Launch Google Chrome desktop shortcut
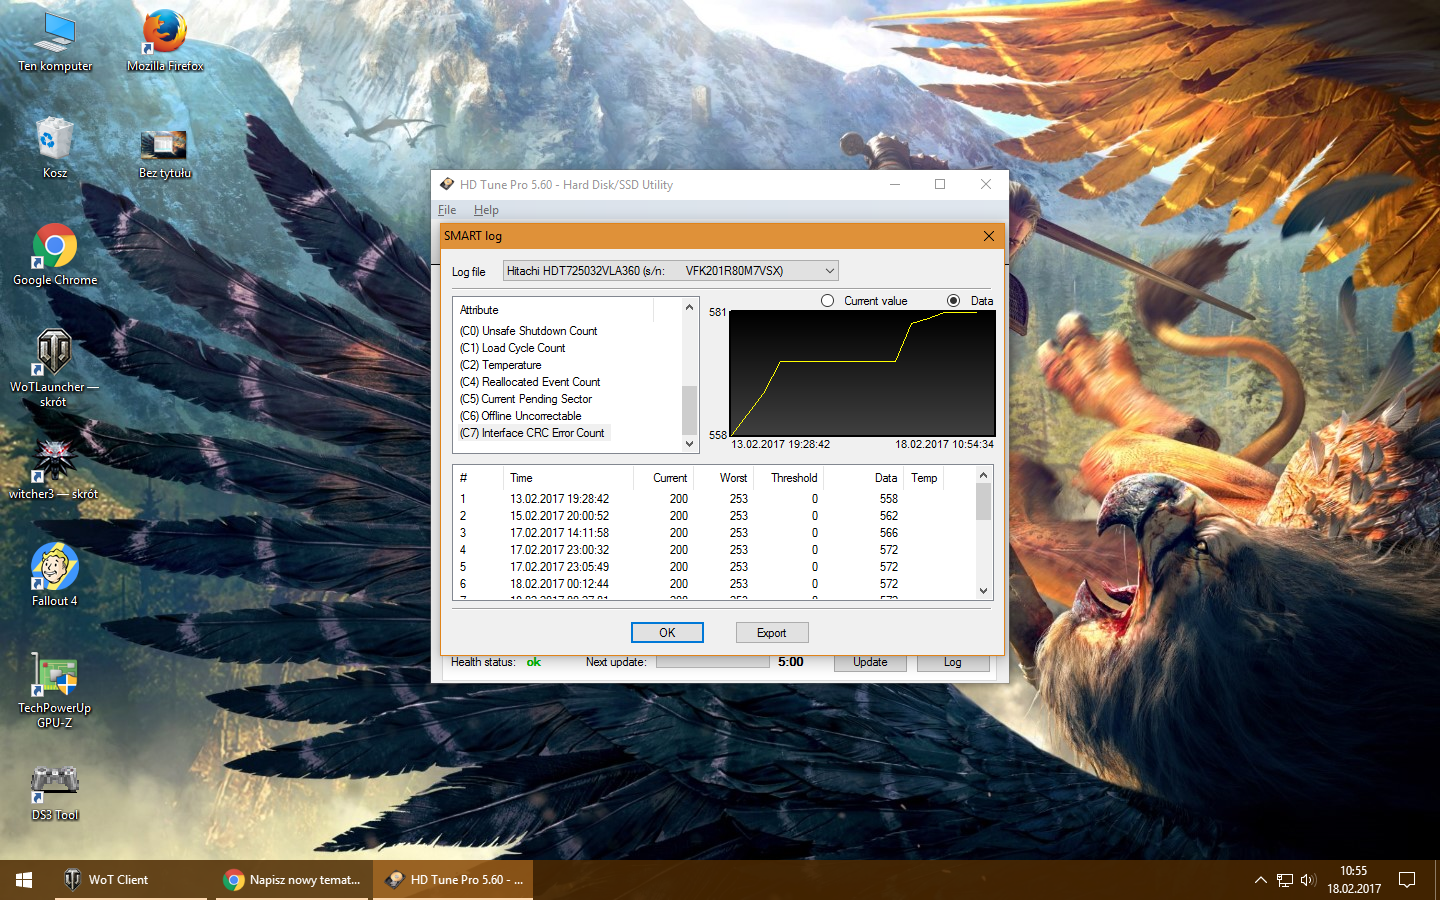The height and width of the screenshot is (900, 1440). pos(55,255)
